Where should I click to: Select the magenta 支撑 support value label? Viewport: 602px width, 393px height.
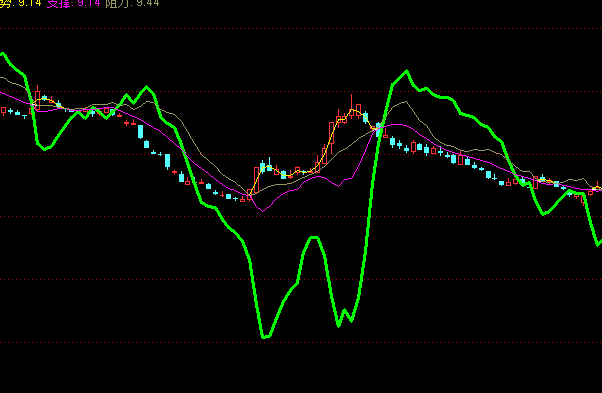(73, 3)
